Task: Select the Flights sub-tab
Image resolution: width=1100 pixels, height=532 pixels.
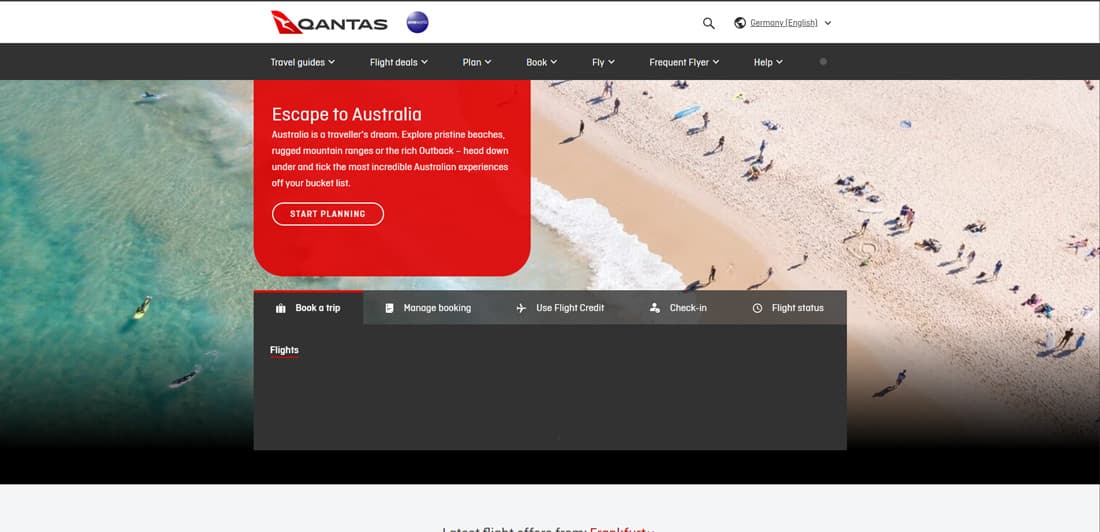Action: (x=284, y=350)
